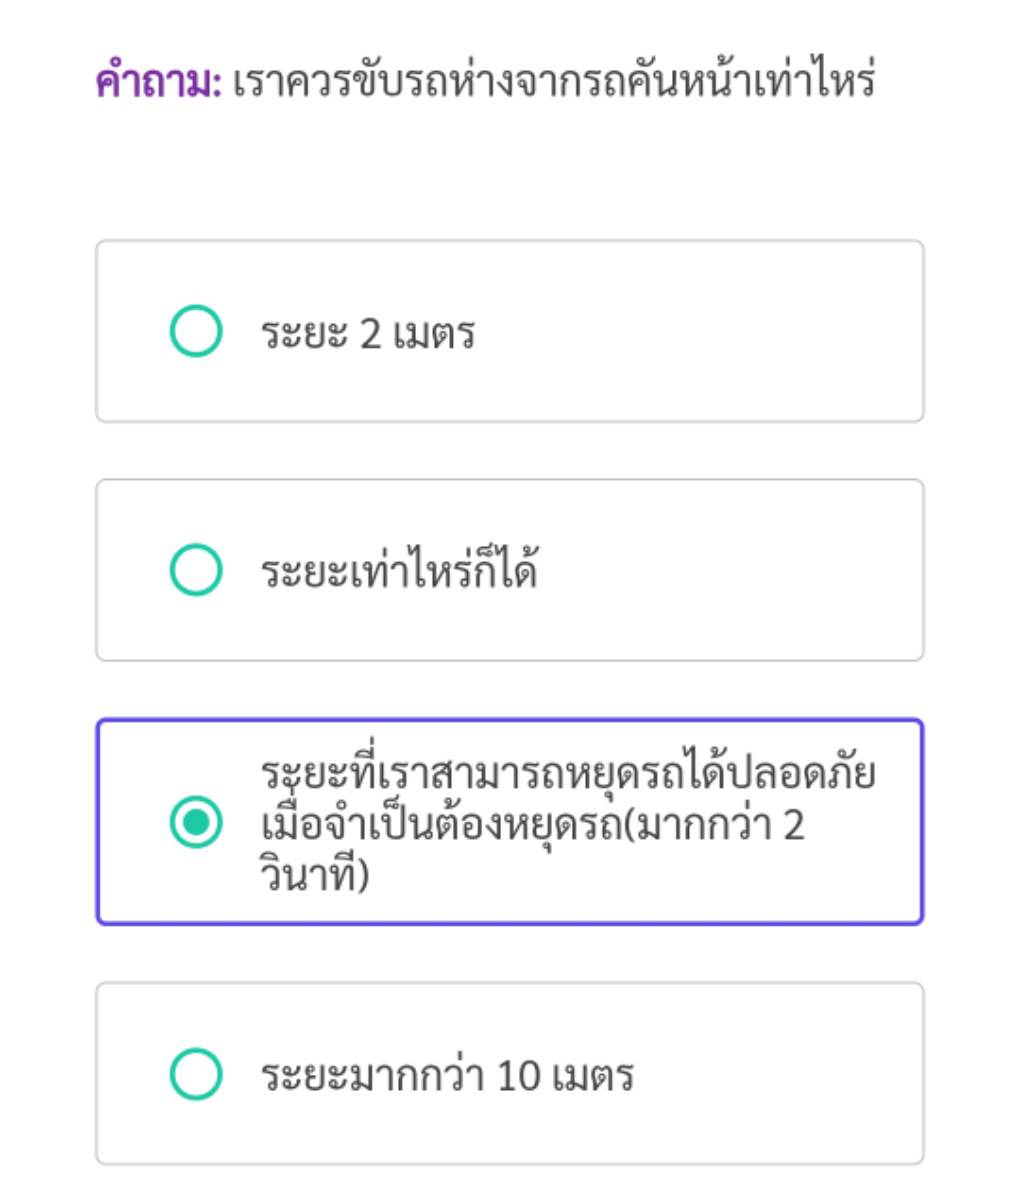Click the purple "คำถาม:" label
Screen dimensions: 1020x1197
pos(159,81)
